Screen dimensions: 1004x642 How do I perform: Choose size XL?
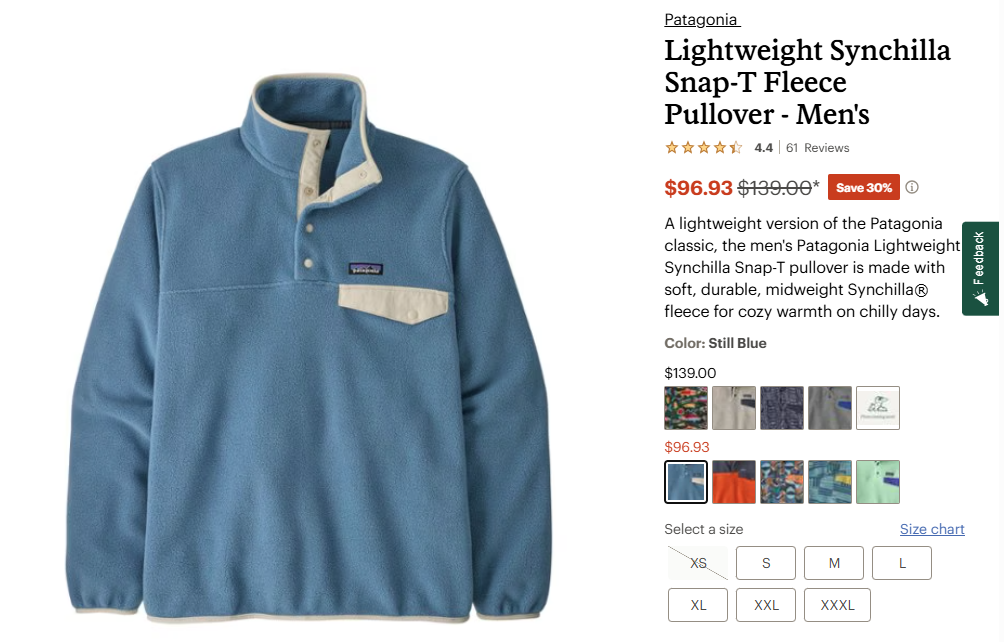pyautogui.click(x=698, y=605)
